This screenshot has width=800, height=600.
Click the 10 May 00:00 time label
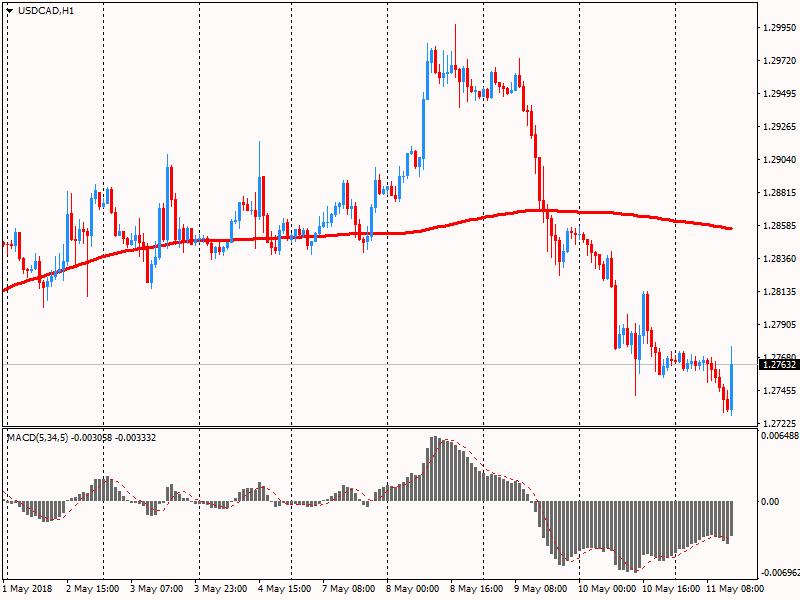pyautogui.click(x=607, y=589)
